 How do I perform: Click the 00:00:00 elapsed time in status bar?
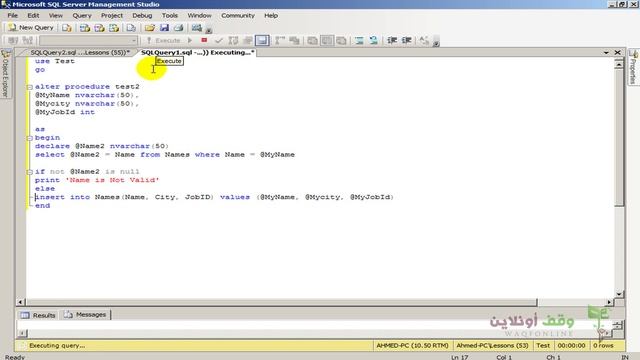coord(571,345)
